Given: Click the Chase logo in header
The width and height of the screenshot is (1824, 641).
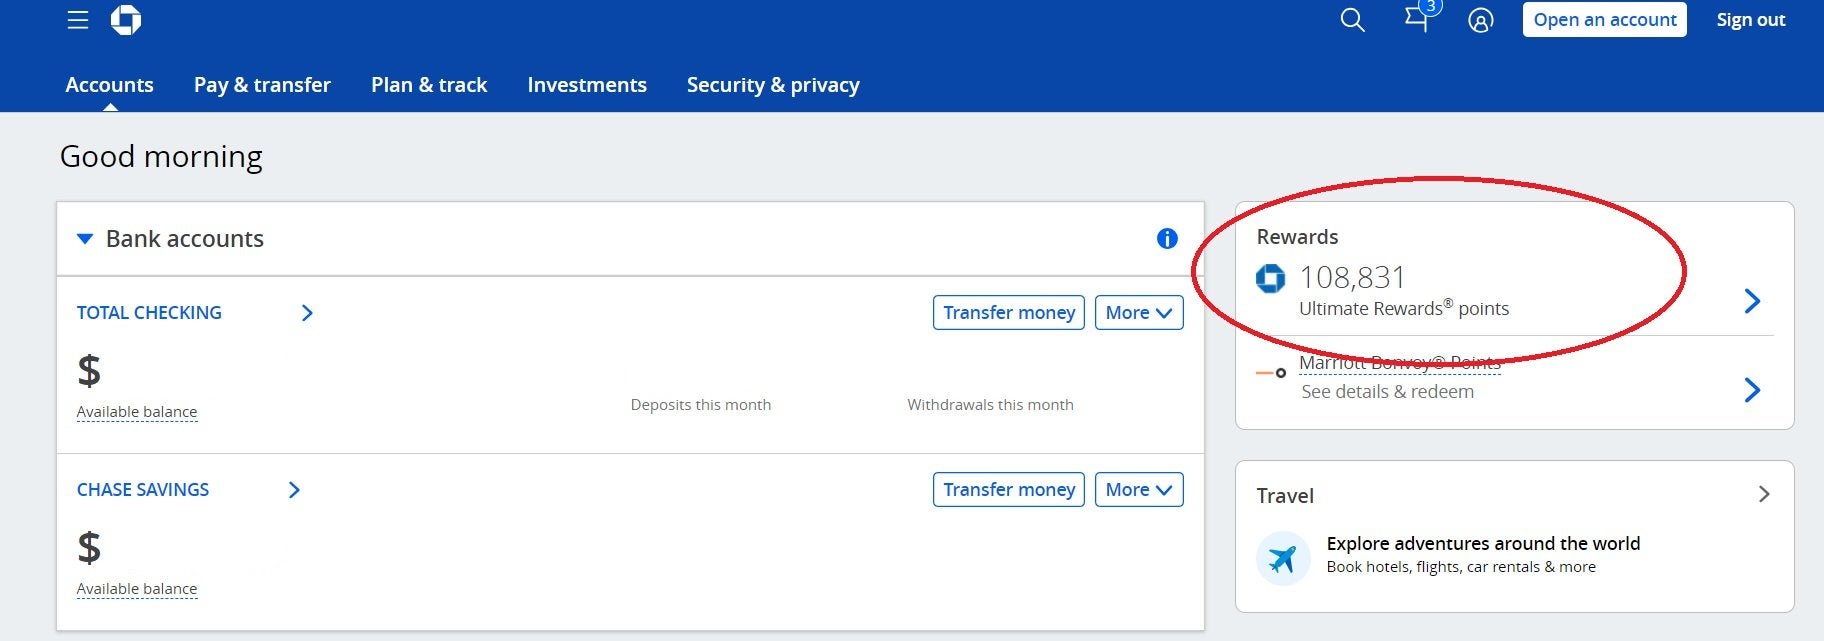Looking at the screenshot, I should tap(126, 20).
